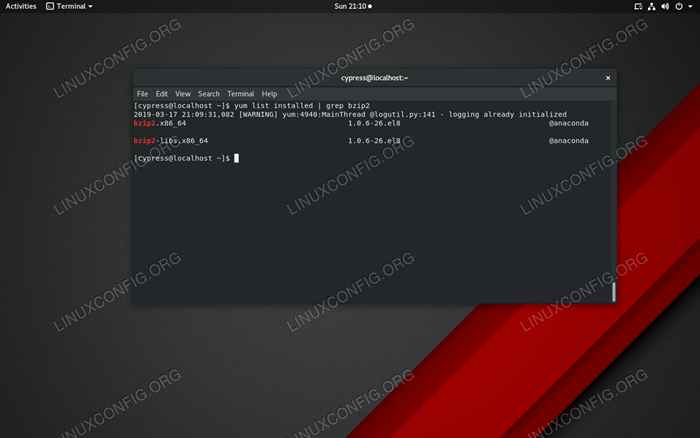
Task: Click the bzip2-libs.x86_64 output line
Action: 170,141
